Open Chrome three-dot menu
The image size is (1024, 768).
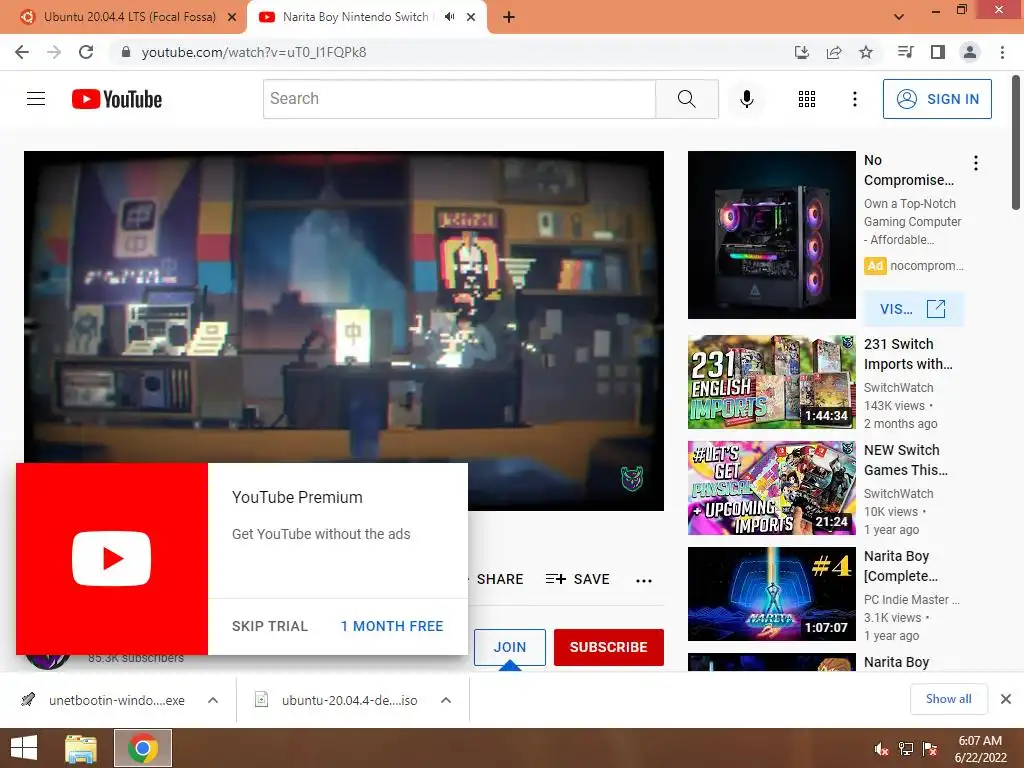click(x=1002, y=52)
